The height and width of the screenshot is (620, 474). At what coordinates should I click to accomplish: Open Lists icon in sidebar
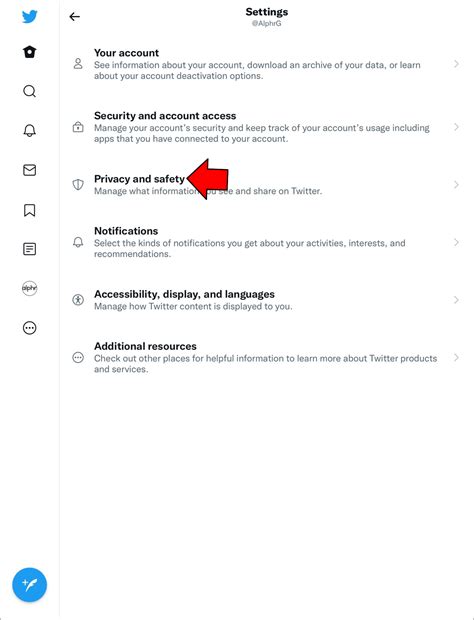point(30,249)
